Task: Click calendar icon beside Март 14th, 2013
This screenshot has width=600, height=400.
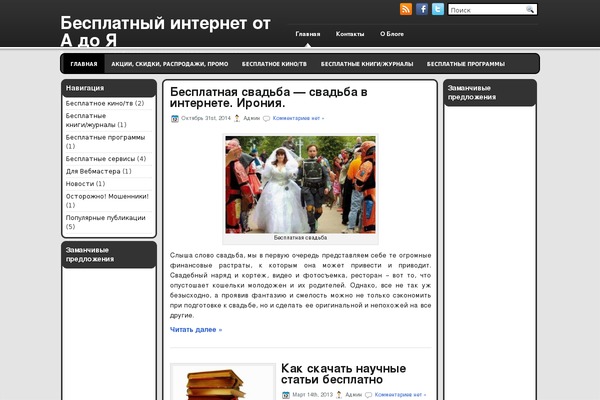Action: (286, 395)
